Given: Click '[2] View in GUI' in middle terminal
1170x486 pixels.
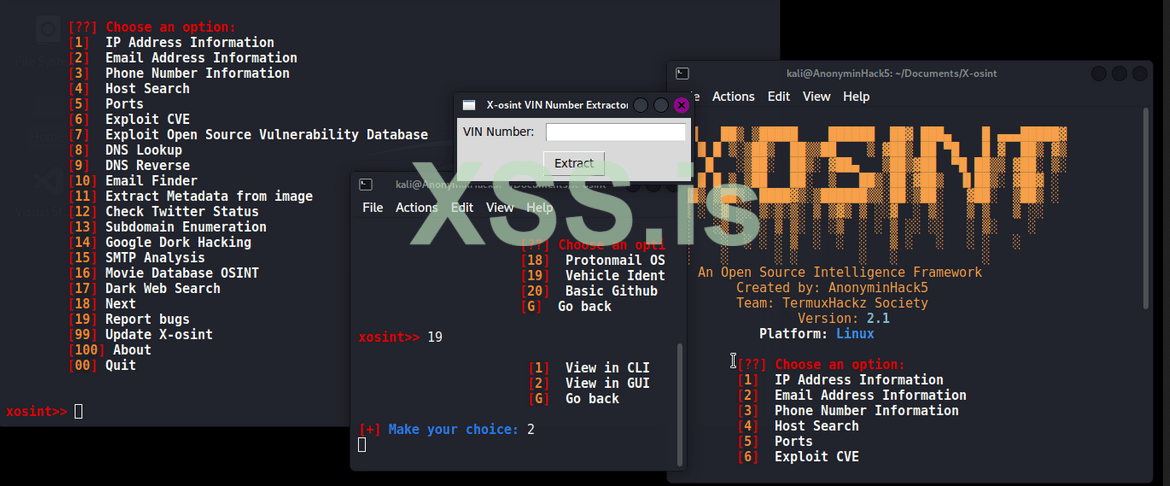Looking at the screenshot, I should click(589, 383).
